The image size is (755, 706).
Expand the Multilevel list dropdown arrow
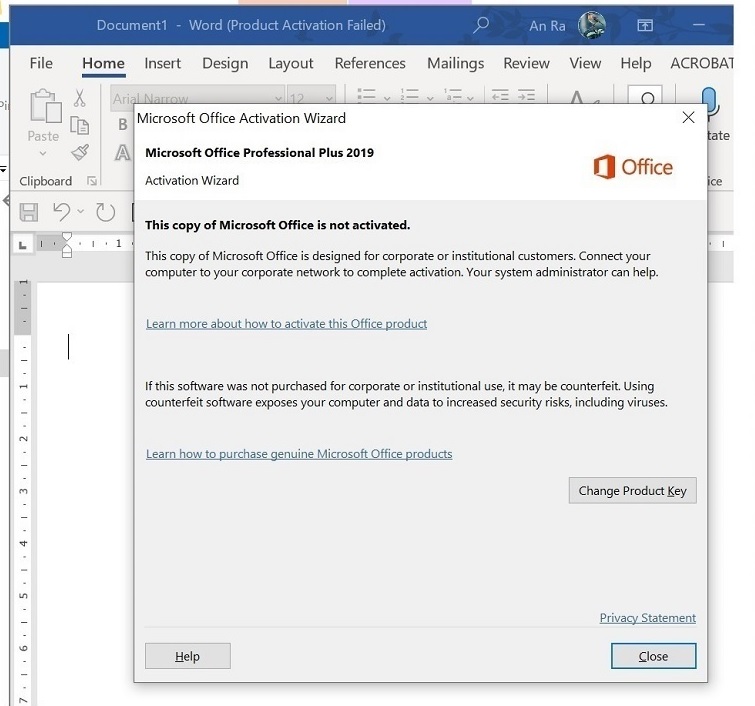[470, 98]
